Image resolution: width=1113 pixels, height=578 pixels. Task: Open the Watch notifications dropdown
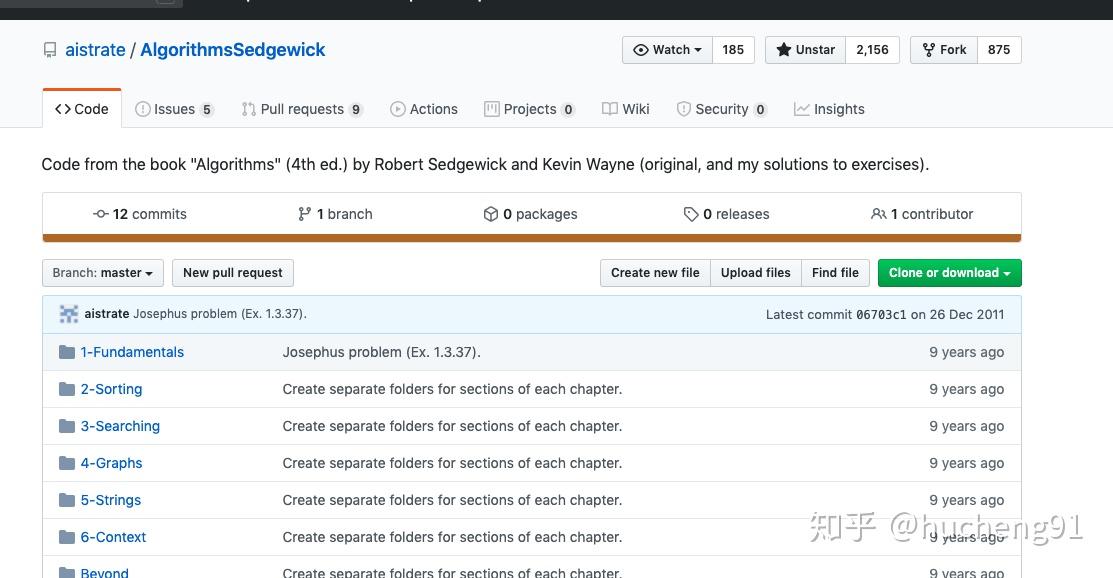coord(667,50)
